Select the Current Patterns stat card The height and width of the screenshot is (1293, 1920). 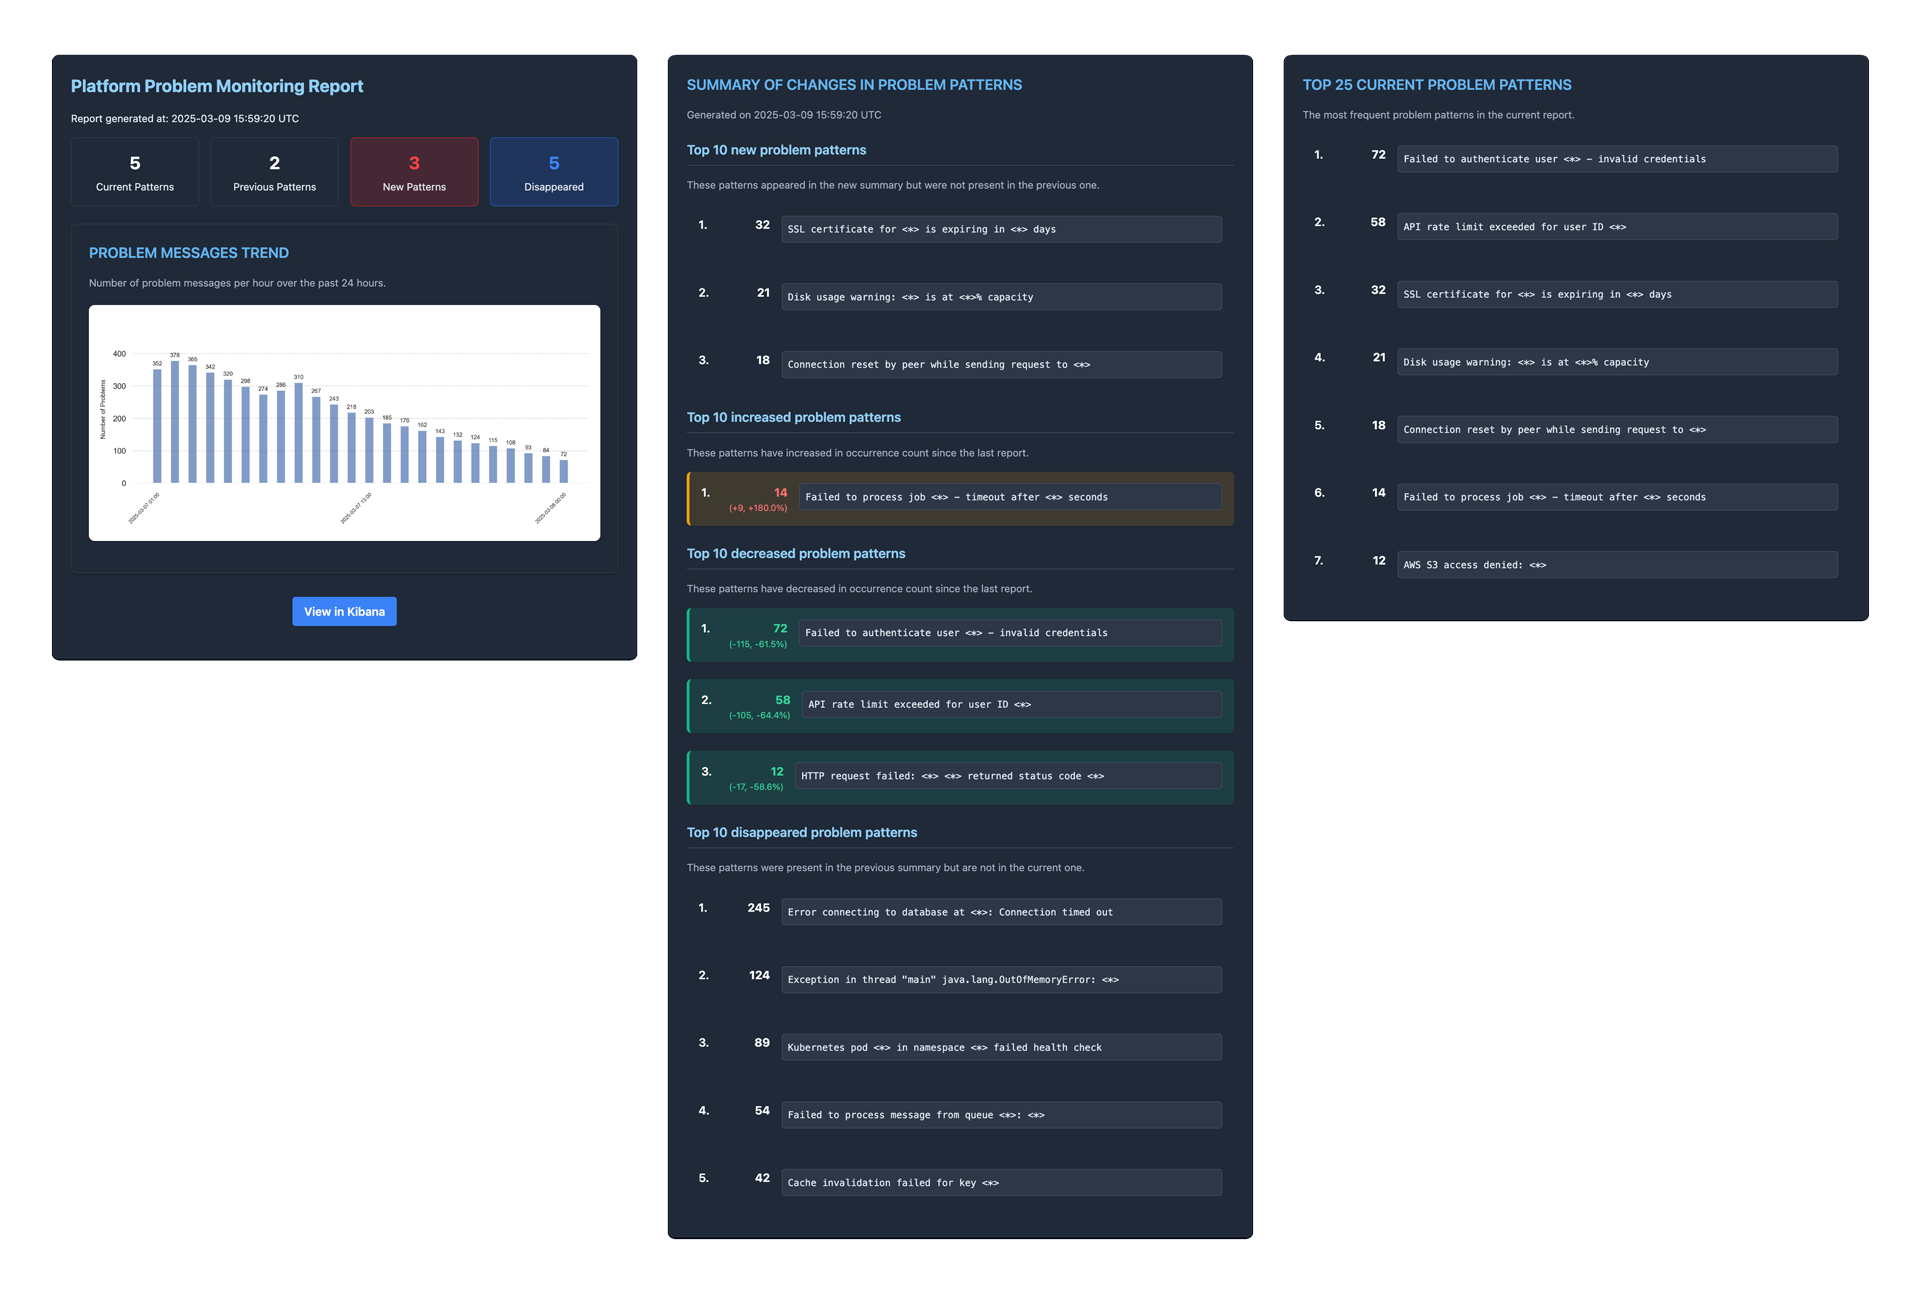tap(135, 172)
